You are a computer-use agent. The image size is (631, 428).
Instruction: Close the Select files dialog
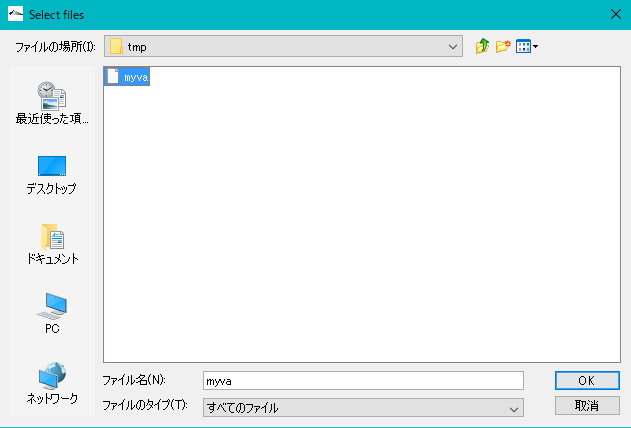pyautogui.click(x=616, y=14)
